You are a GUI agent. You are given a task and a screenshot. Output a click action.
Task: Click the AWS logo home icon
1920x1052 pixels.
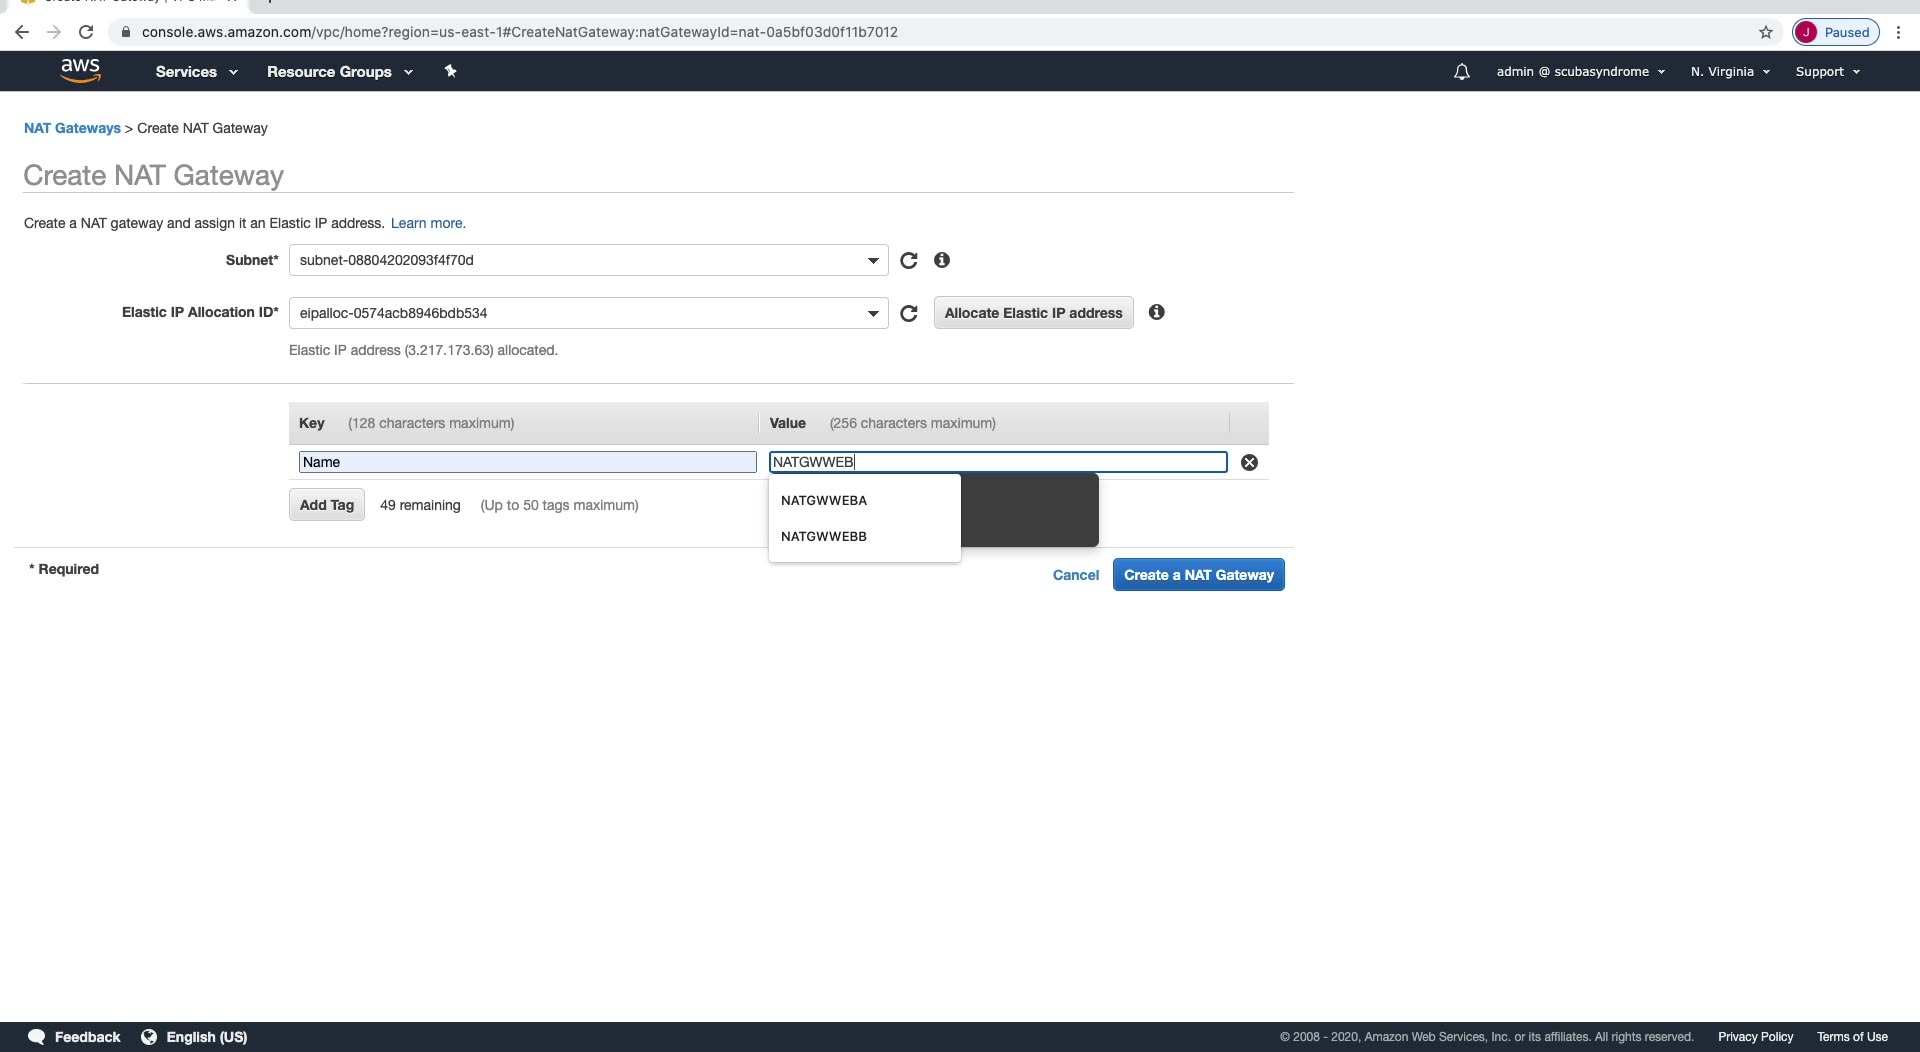coord(80,71)
